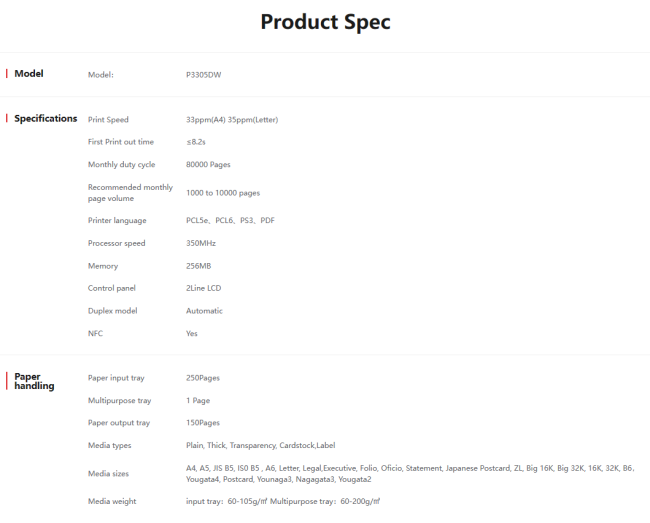
Task: Select the Recommended monthly page volume label
Action: pos(130,192)
